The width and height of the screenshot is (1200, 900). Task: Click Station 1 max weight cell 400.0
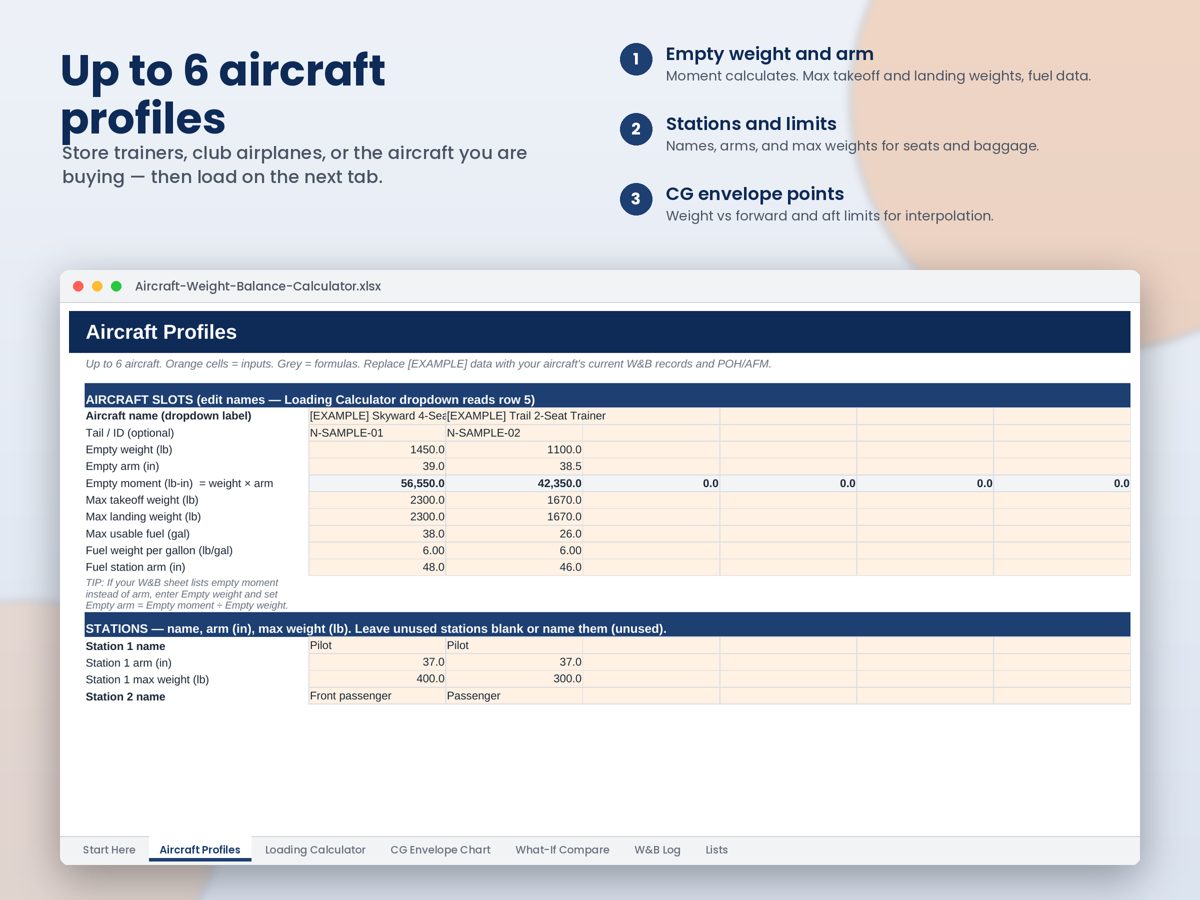377,679
